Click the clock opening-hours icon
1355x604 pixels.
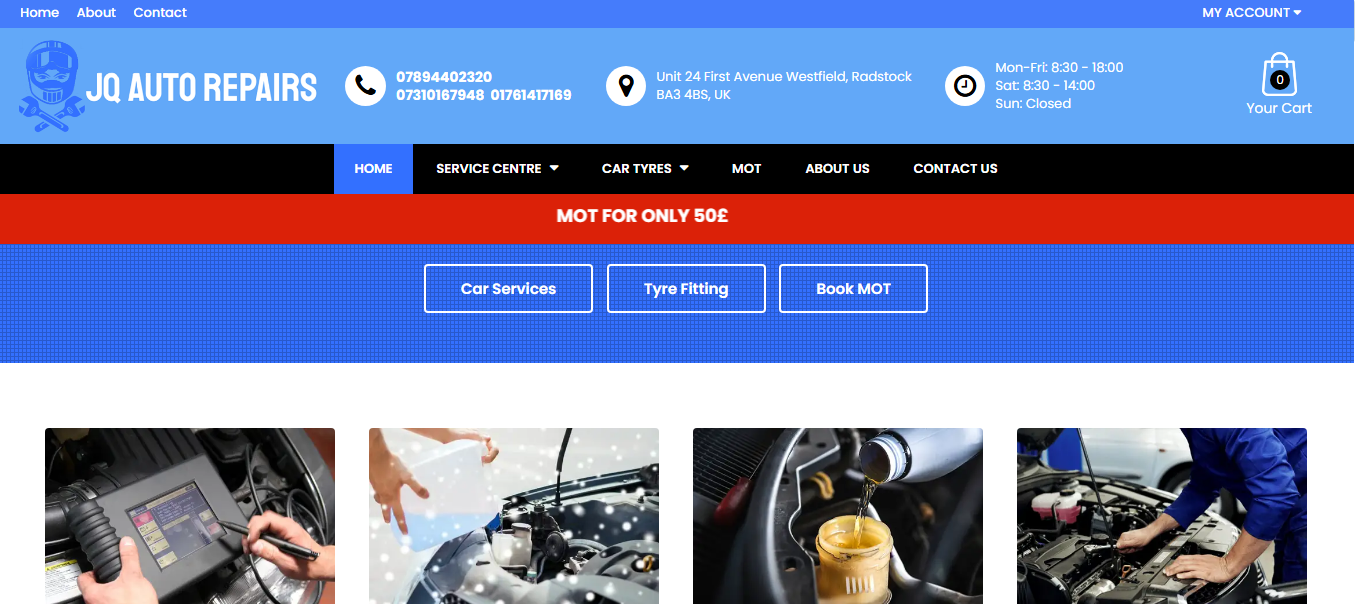[965, 86]
